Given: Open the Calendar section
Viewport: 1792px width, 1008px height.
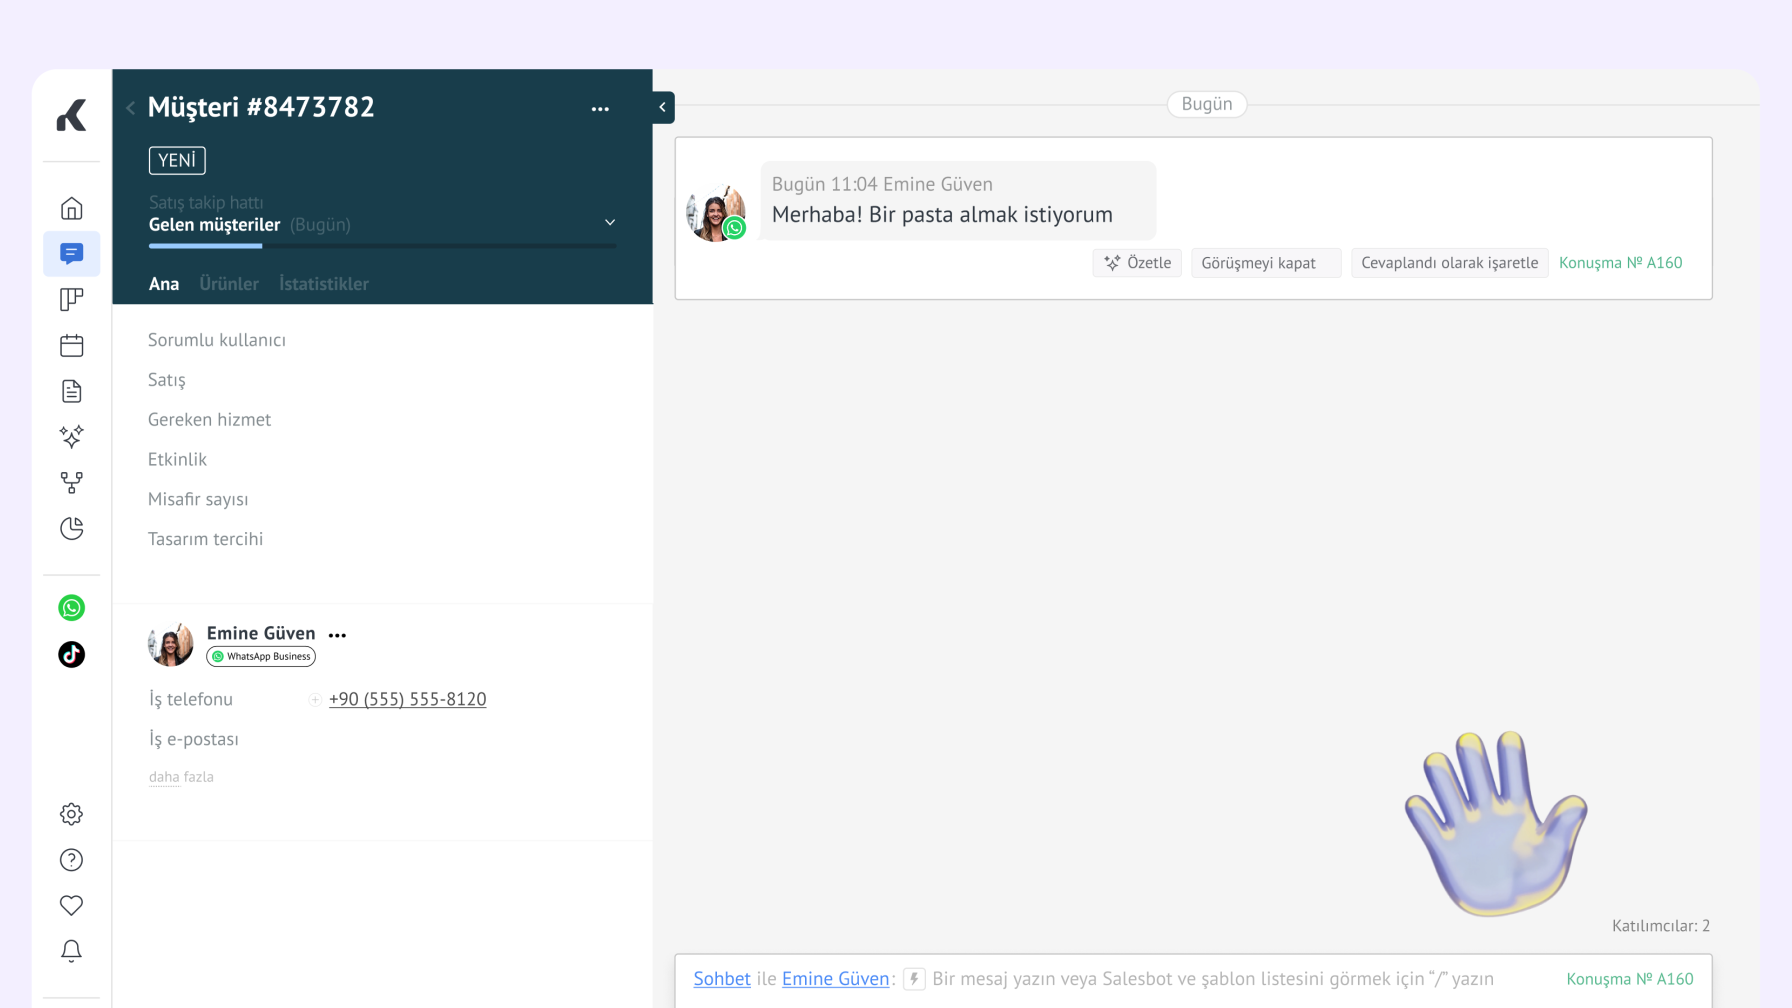Looking at the screenshot, I should [x=71, y=344].
